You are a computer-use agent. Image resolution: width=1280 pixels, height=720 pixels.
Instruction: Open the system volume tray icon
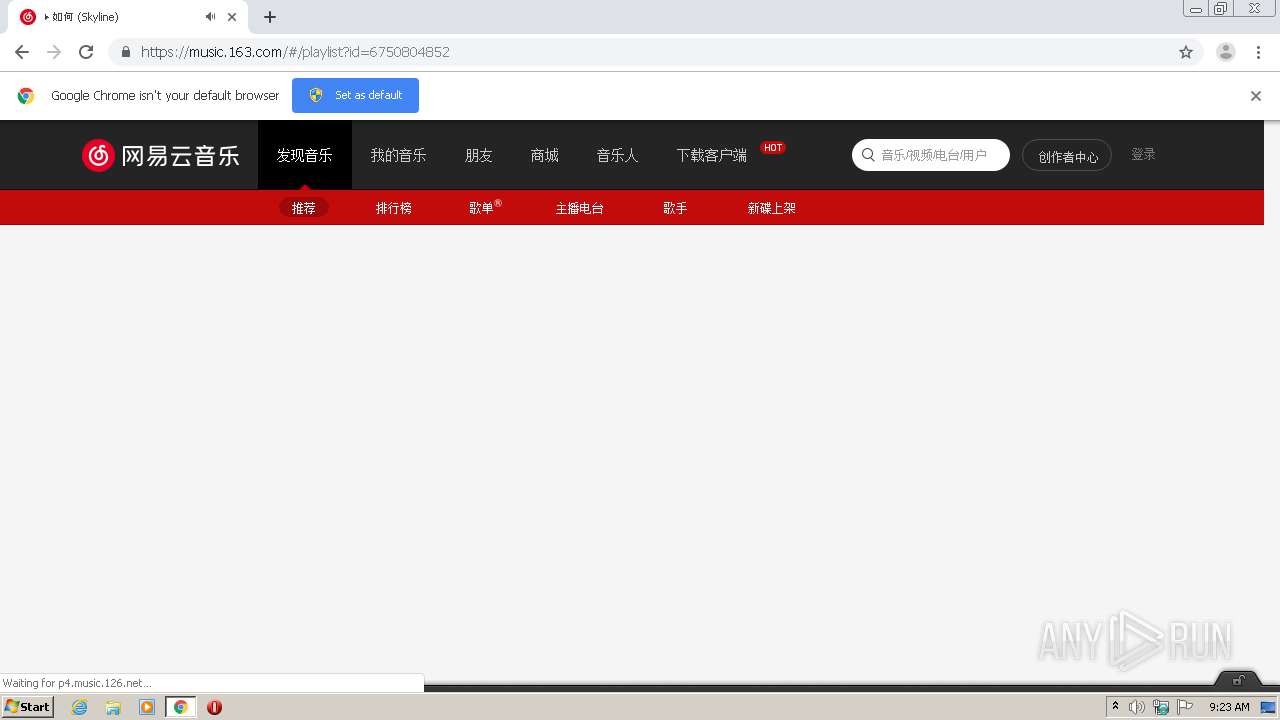pos(1137,707)
